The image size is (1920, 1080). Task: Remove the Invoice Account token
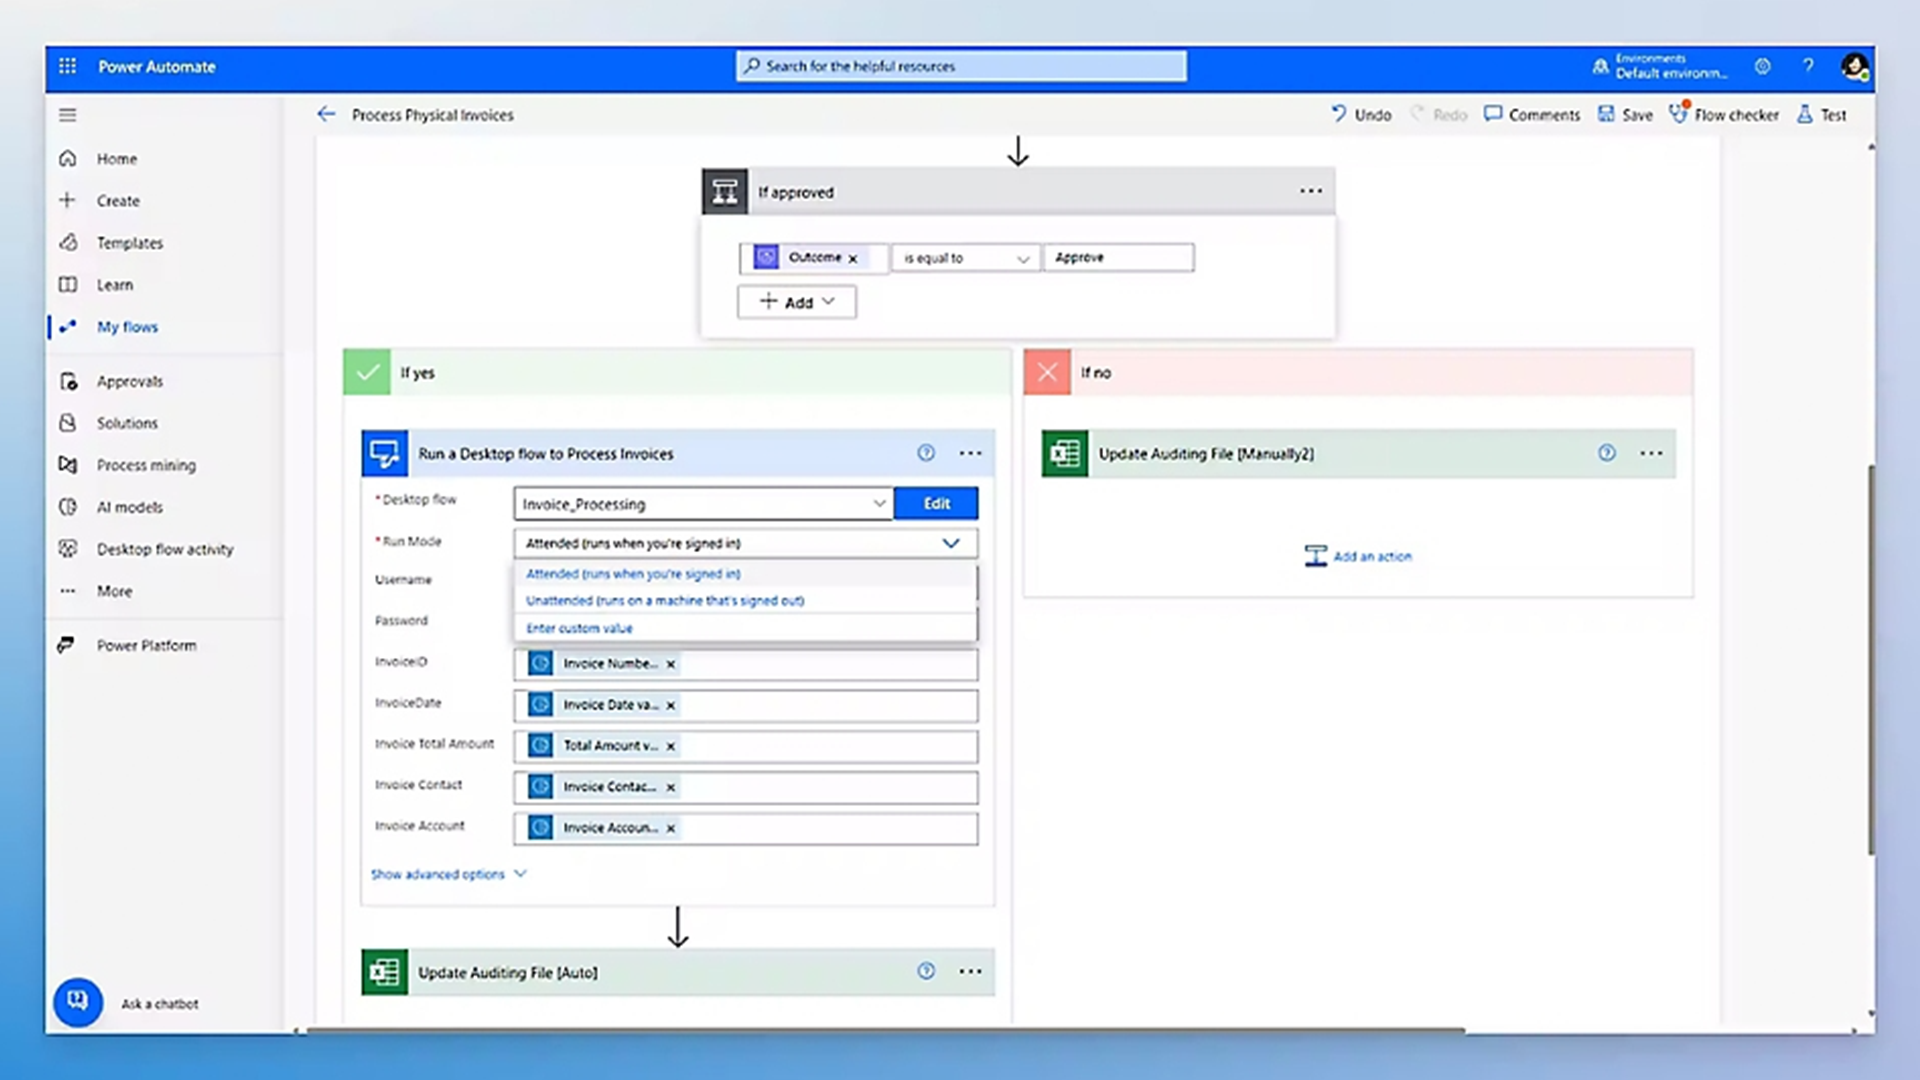coord(671,828)
